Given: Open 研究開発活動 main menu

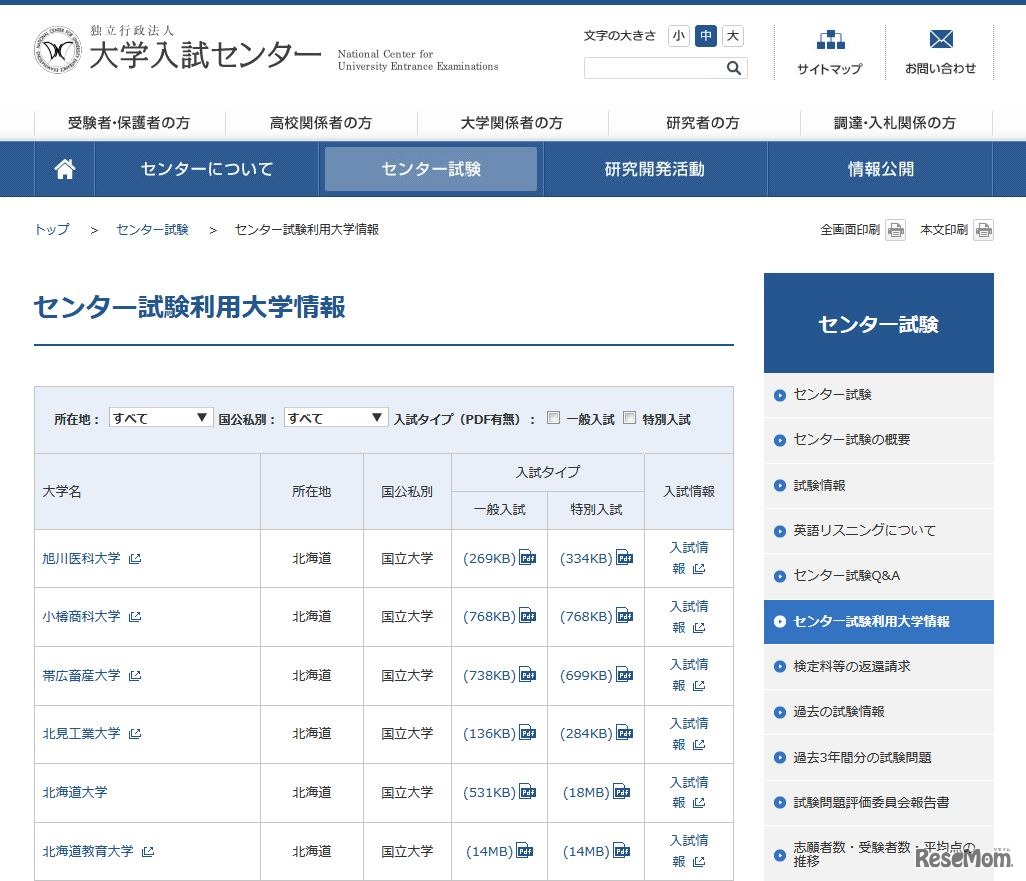Looking at the screenshot, I should (654, 169).
